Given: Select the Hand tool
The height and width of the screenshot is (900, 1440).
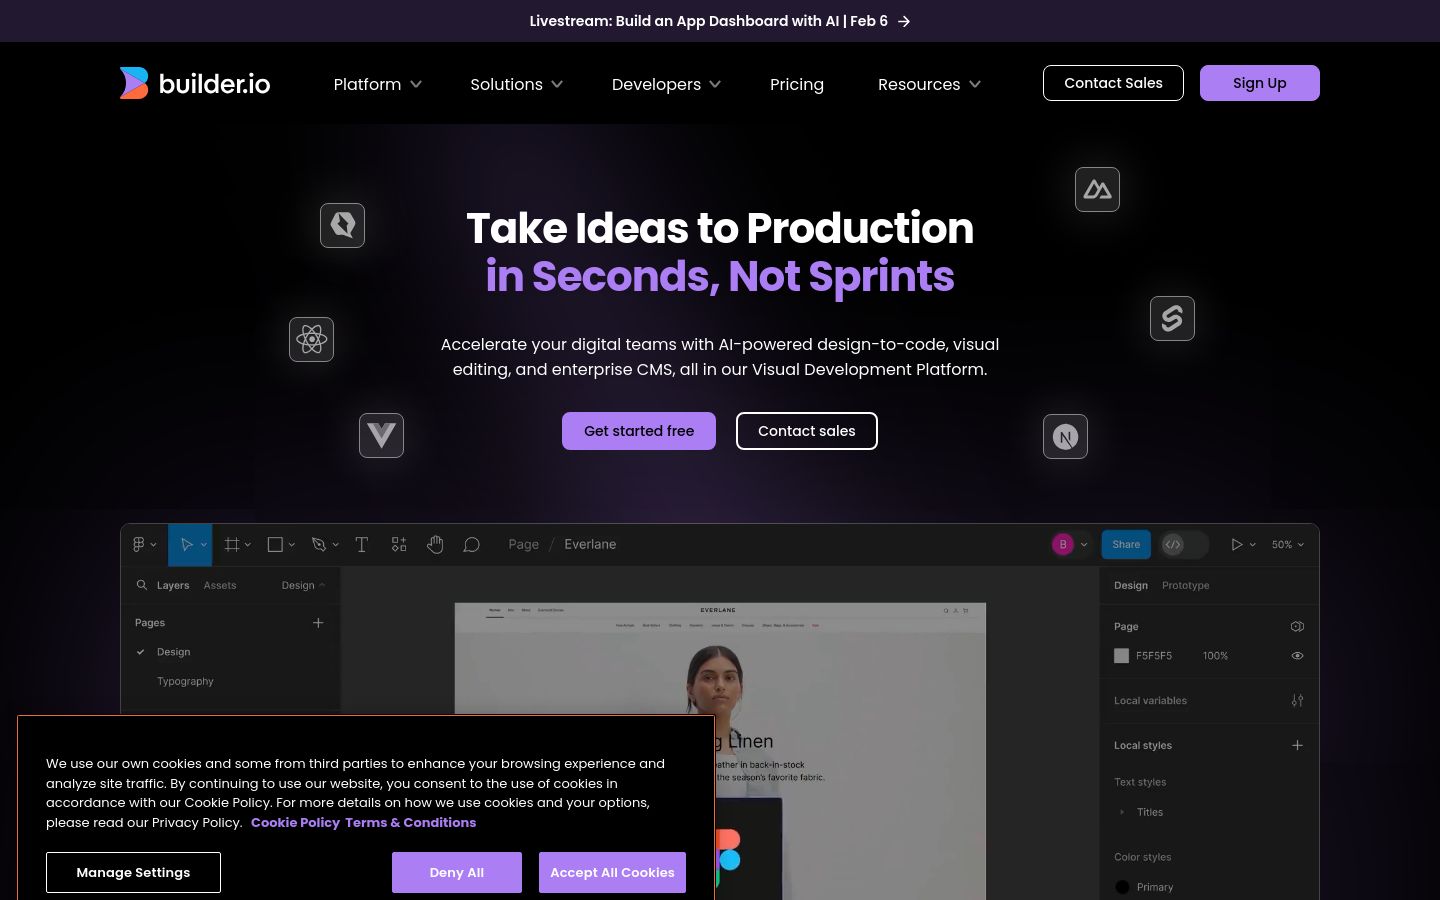Looking at the screenshot, I should click(x=435, y=544).
